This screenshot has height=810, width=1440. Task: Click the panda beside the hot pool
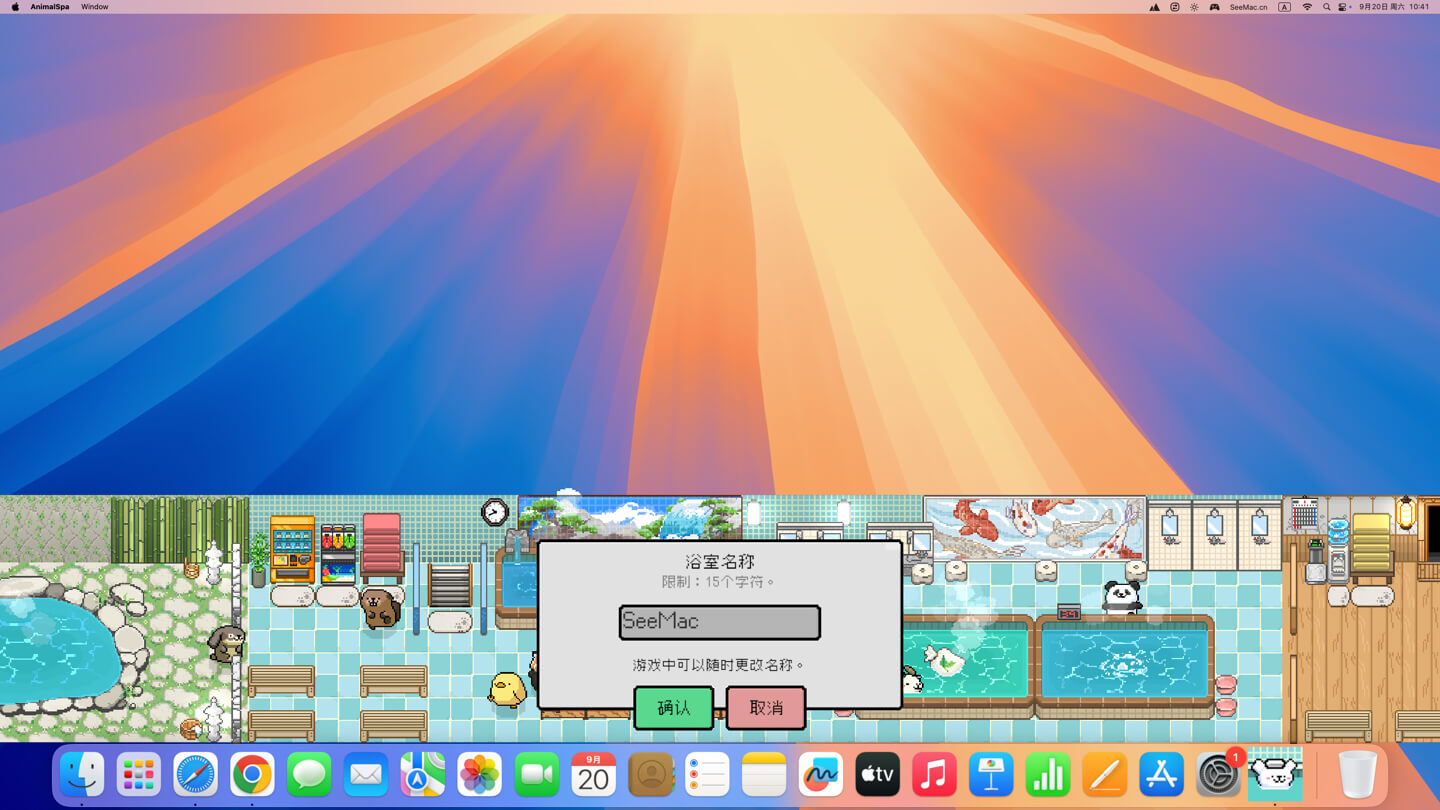tap(1122, 596)
